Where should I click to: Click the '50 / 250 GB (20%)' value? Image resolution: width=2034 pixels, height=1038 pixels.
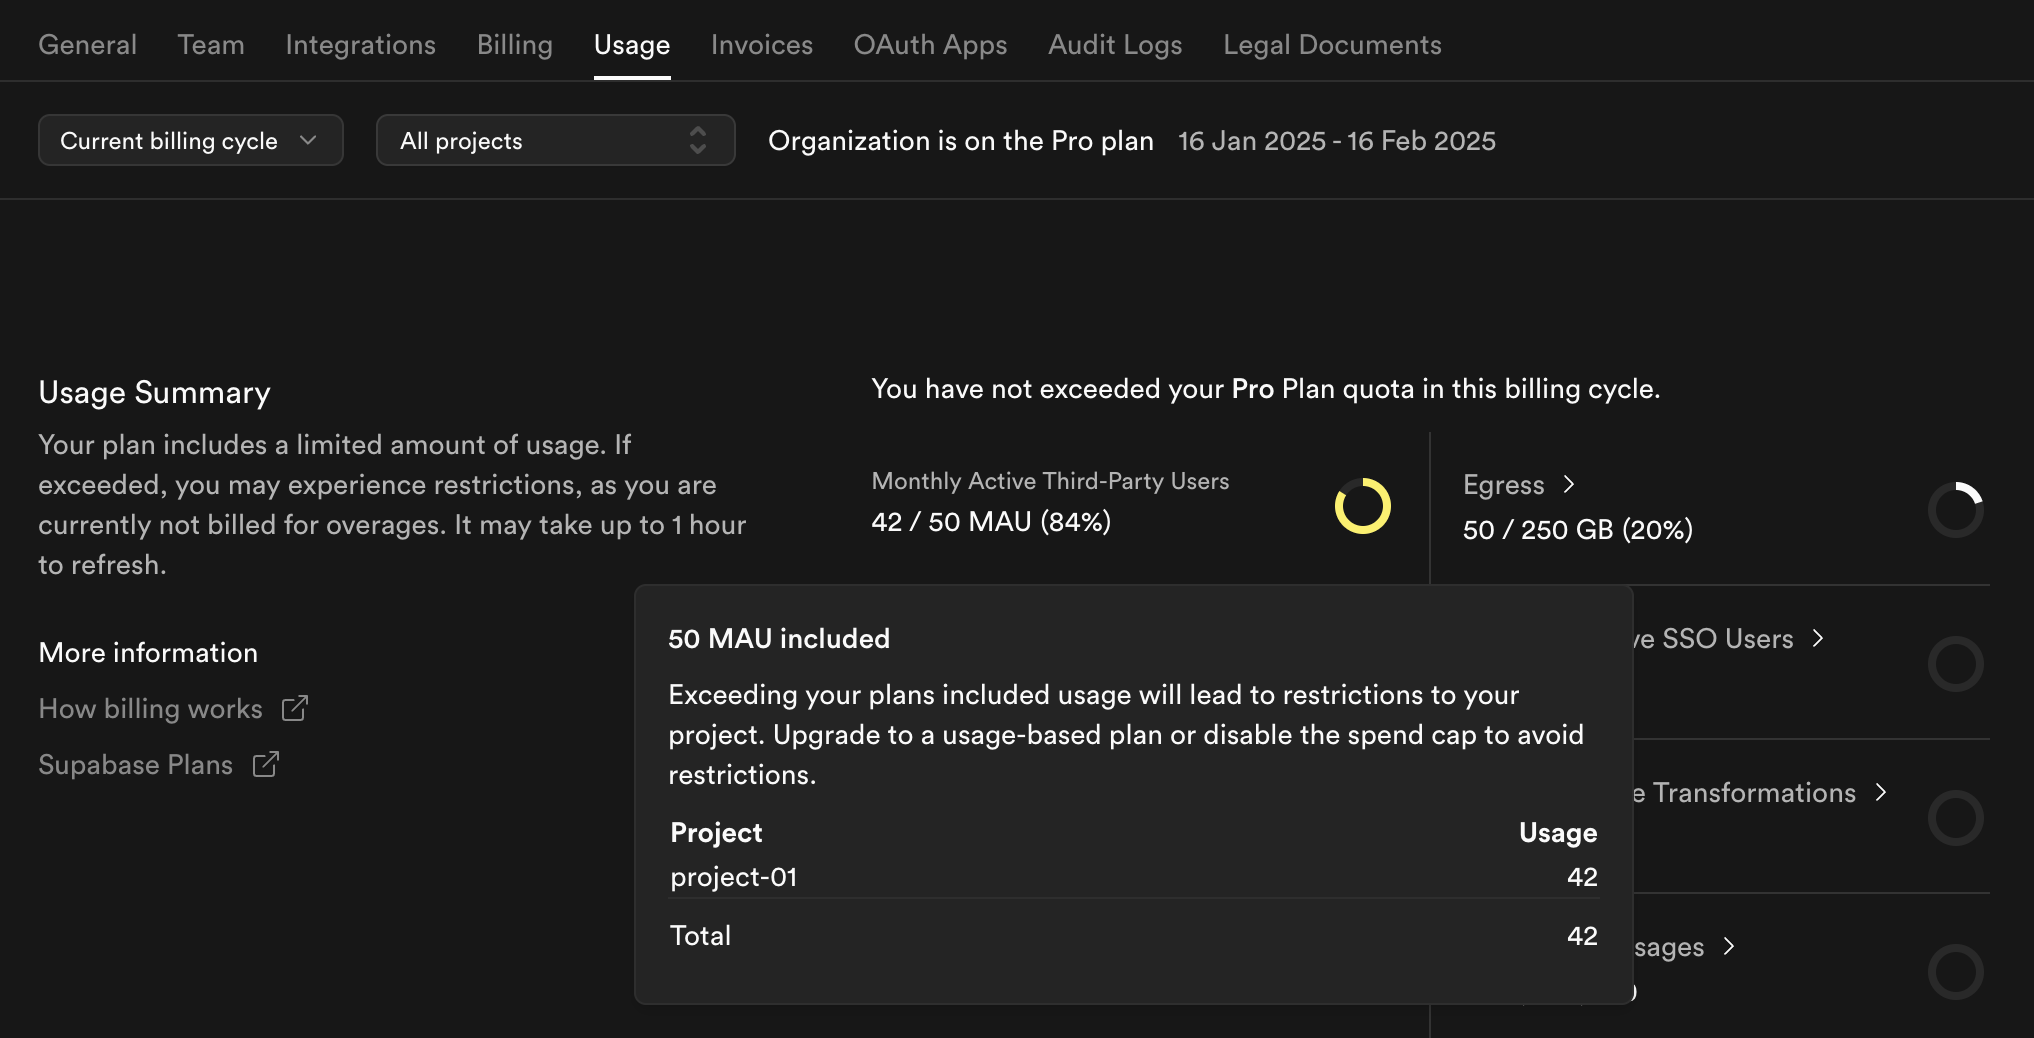(1578, 530)
